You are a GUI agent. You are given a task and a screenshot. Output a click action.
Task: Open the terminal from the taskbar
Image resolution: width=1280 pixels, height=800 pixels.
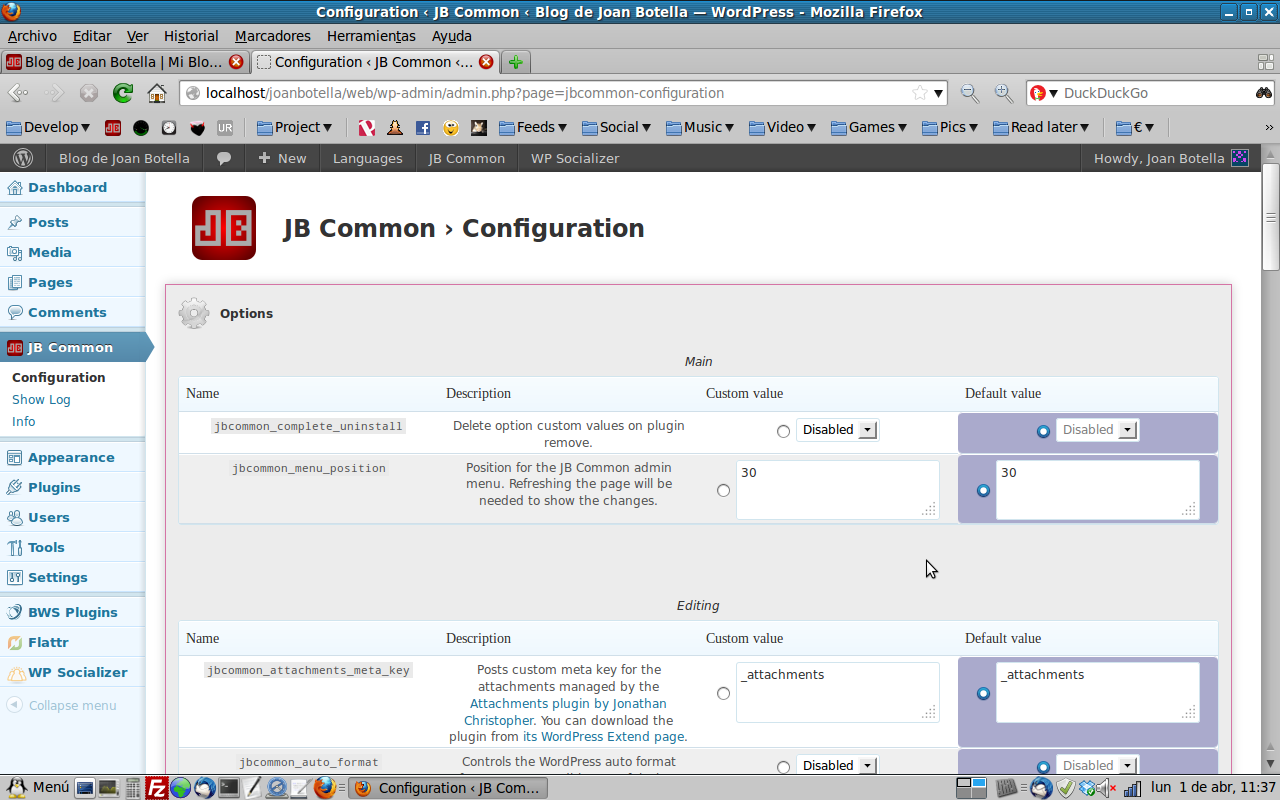point(229,787)
